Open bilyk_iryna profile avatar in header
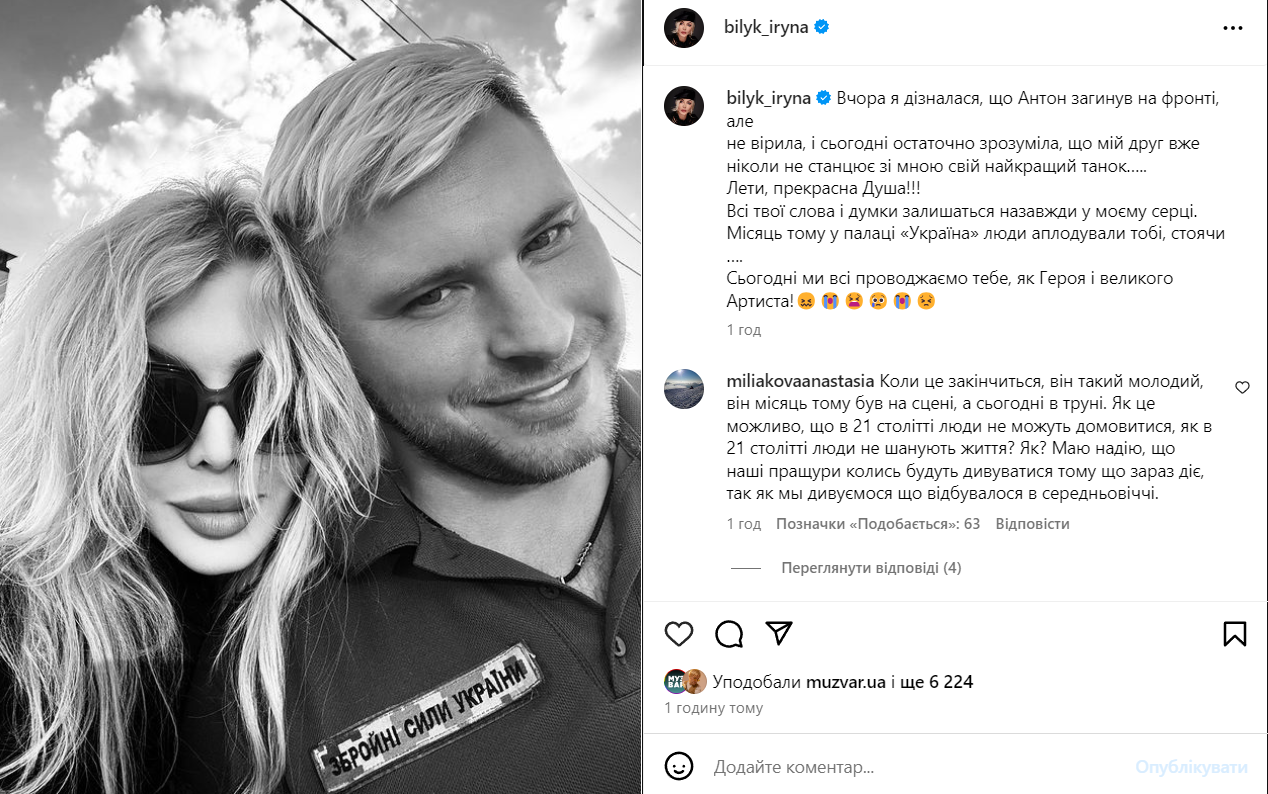 pyautogui.click(x=684, y=28)
